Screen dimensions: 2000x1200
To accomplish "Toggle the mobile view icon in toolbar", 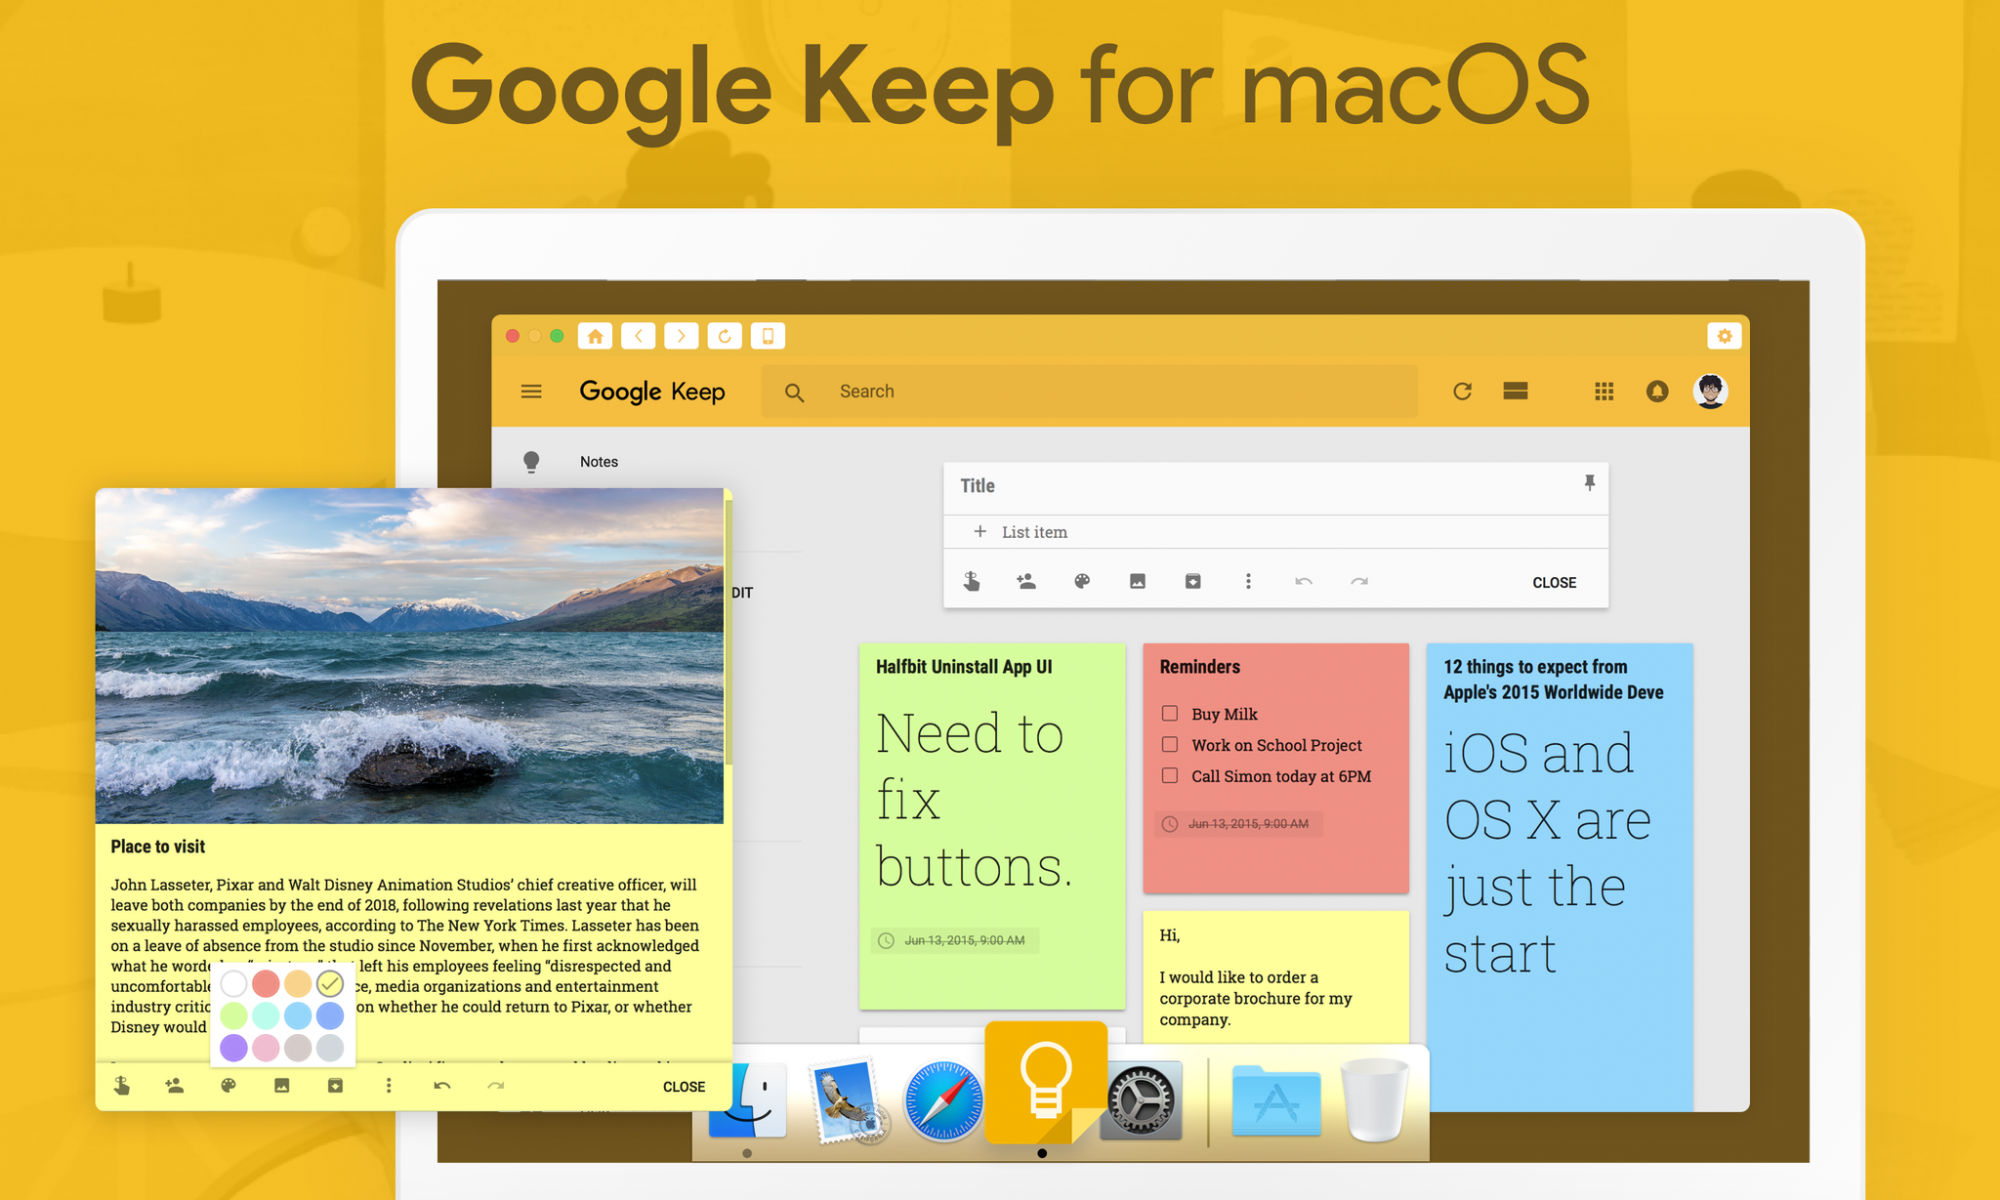I will click(768, 336).
